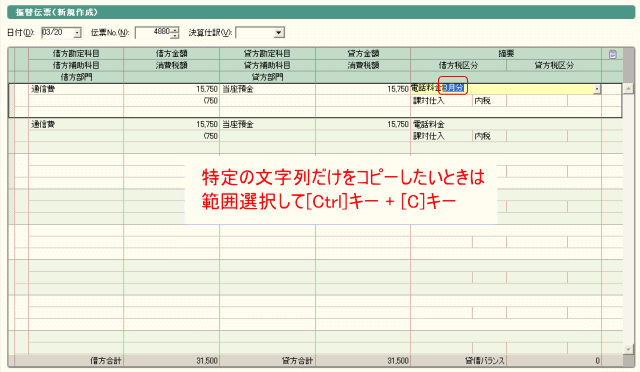The image size is (640, 372).
Task: Select the second row's 通信費 debit account cell
Action: pos(76,125)
